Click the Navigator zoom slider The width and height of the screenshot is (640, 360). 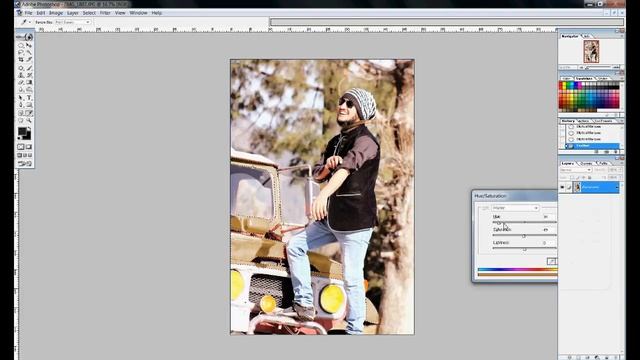tap(598, 67)
